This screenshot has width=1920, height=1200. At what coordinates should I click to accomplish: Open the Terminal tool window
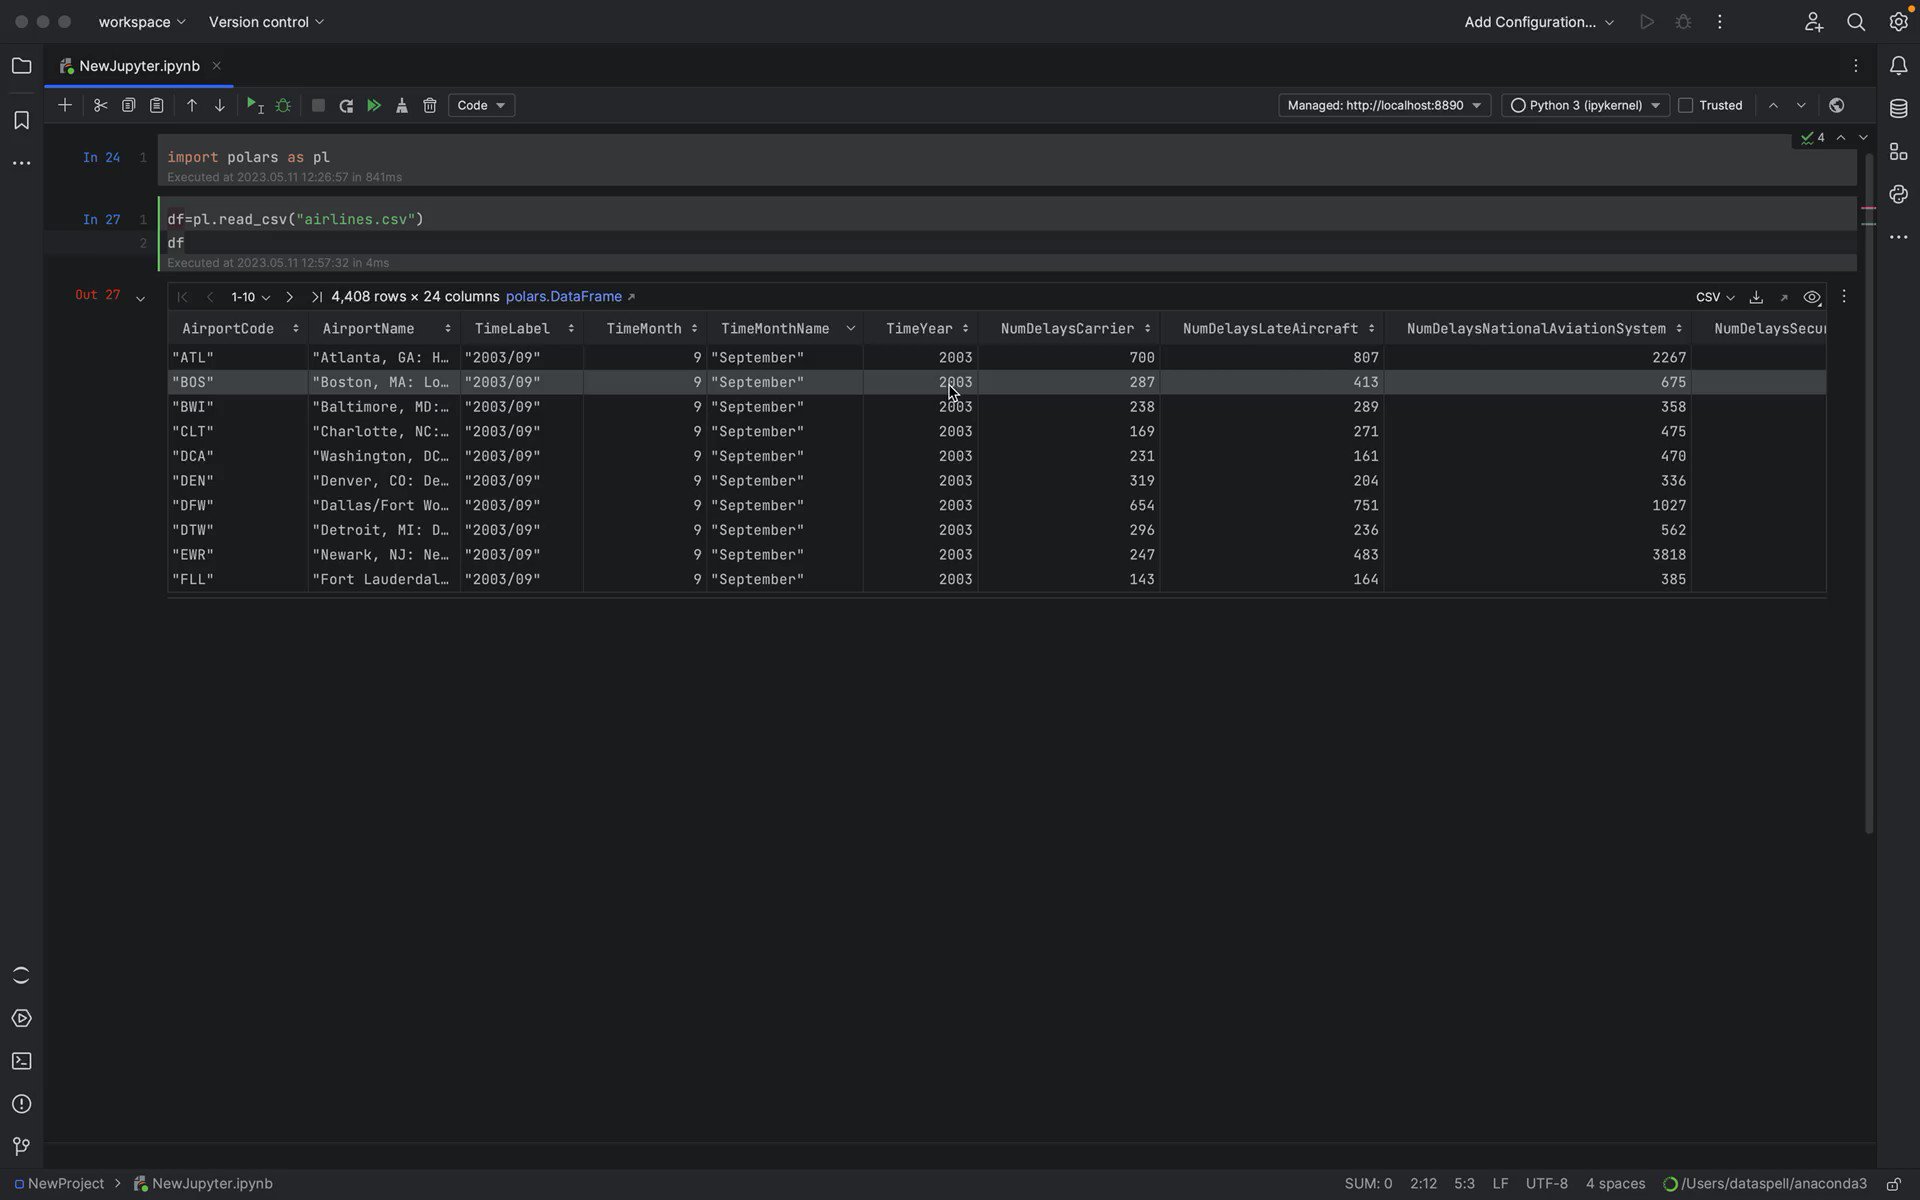point(21,1061)
